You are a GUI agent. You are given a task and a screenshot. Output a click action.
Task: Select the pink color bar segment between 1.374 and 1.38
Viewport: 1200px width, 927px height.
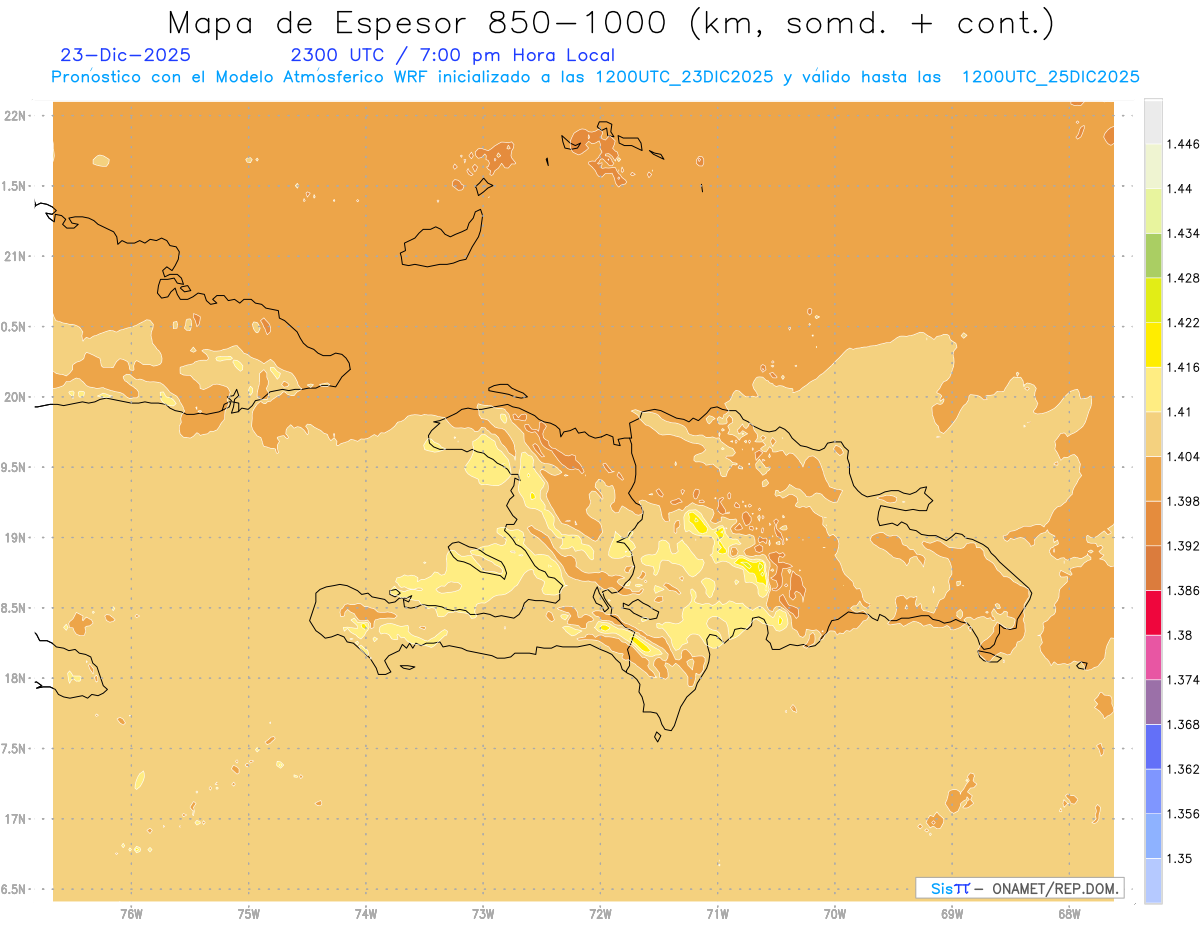(1153, 657)
